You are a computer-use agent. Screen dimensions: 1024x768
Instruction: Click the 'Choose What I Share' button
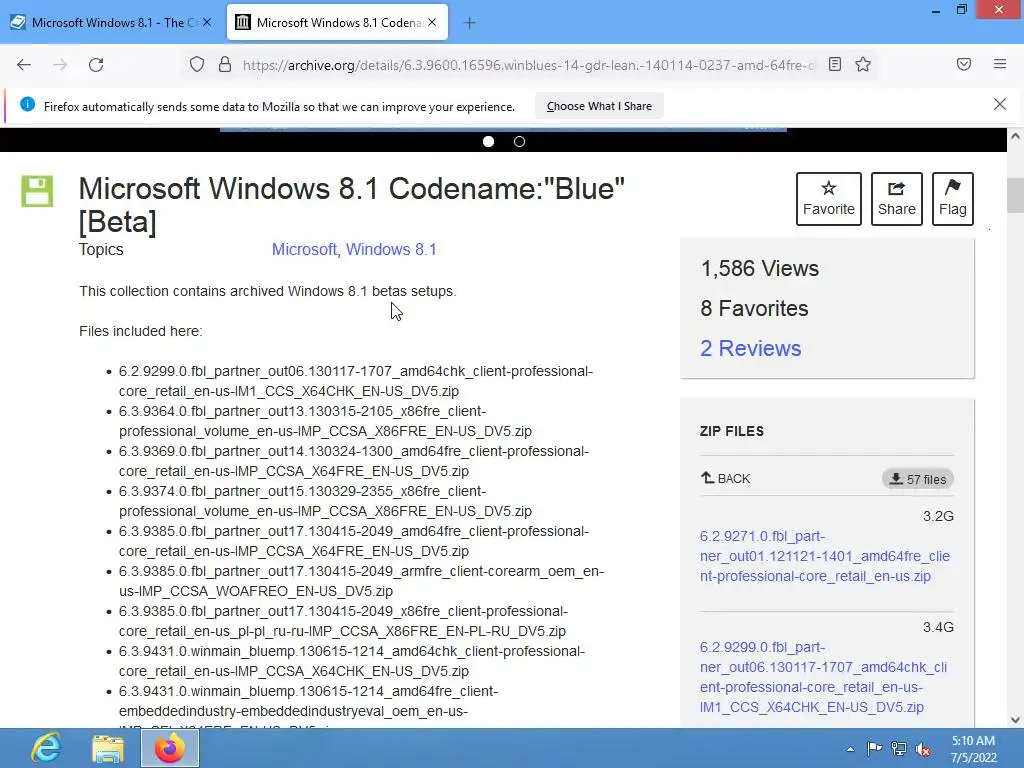point(599,106)
